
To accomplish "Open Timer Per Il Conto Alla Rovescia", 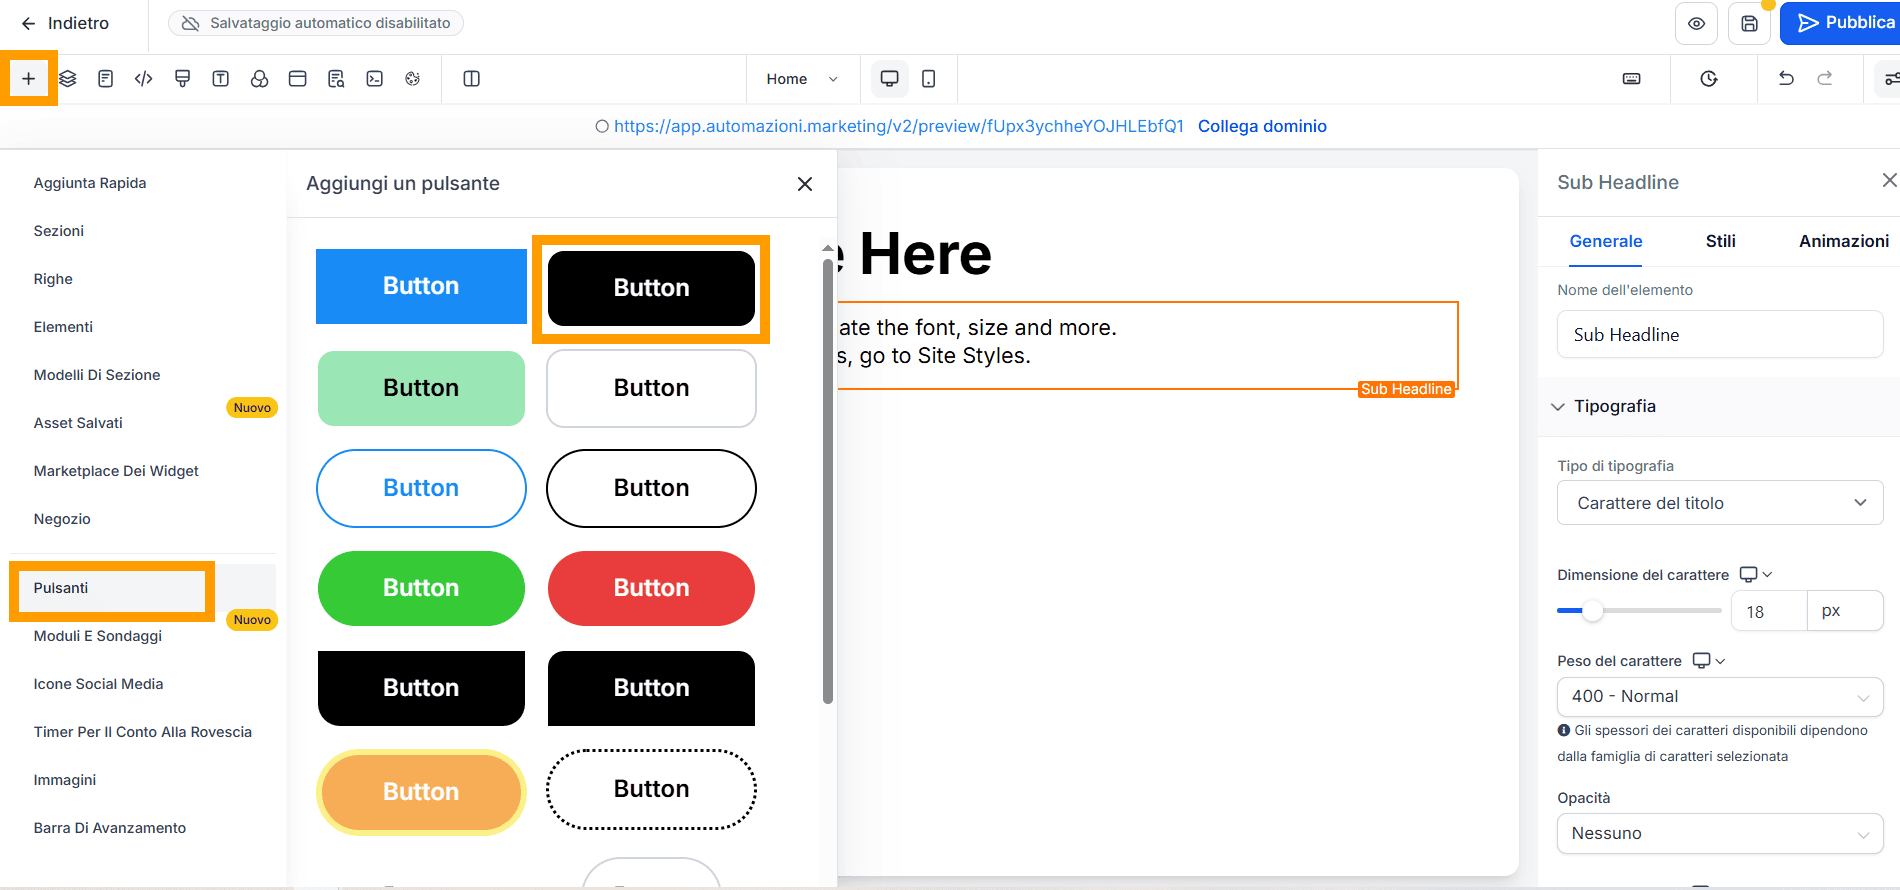I will click(143, 732).
